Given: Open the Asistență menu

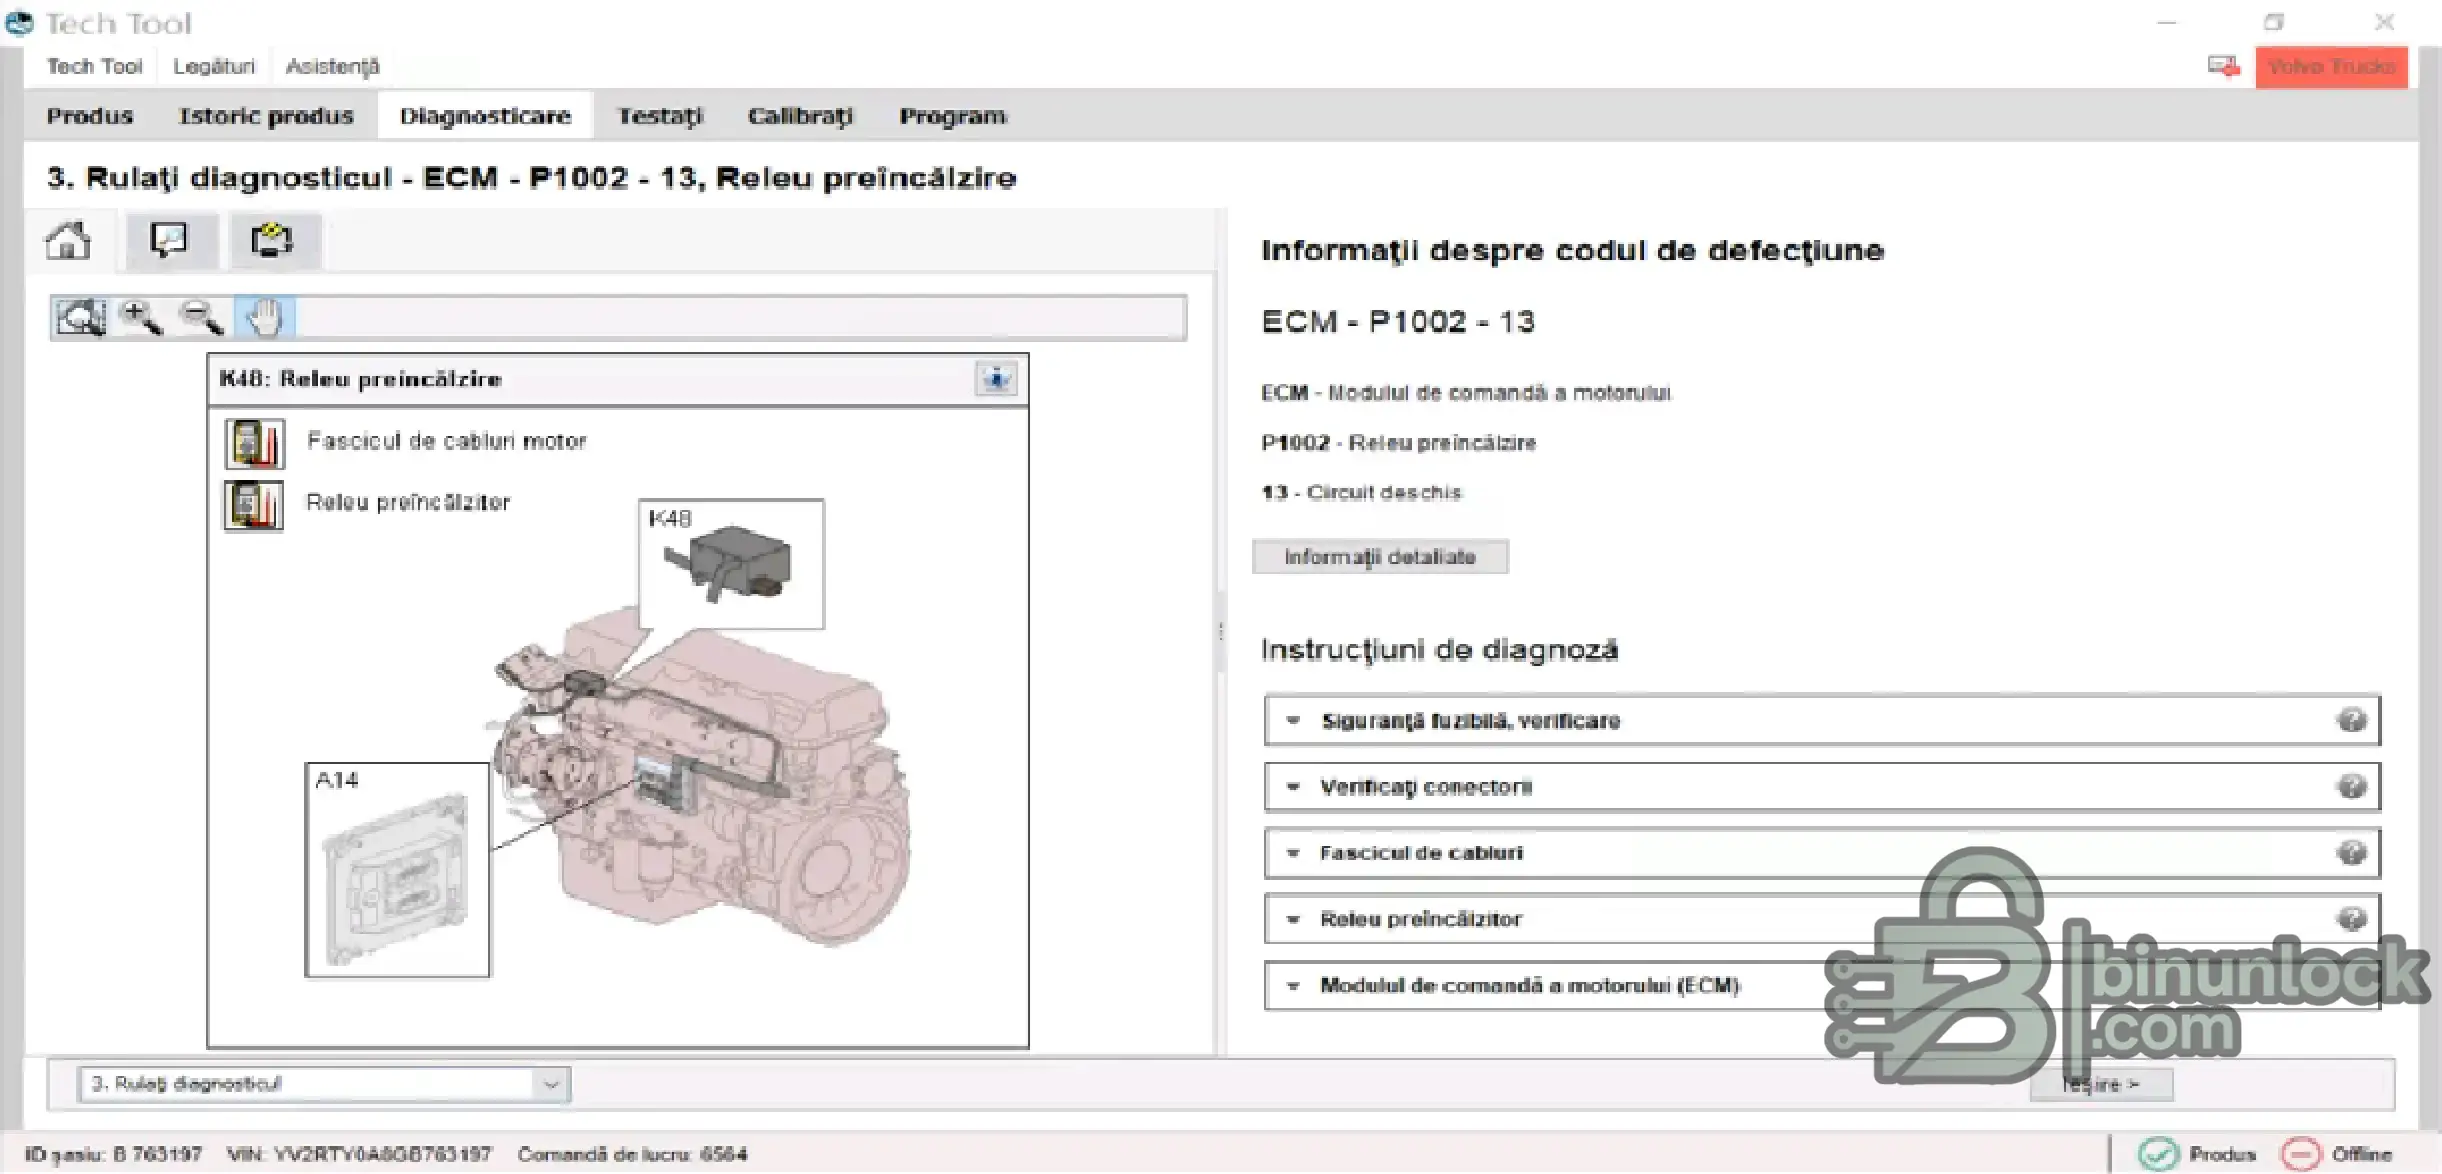Looking at the screenshot, I should tap(332, 67).
